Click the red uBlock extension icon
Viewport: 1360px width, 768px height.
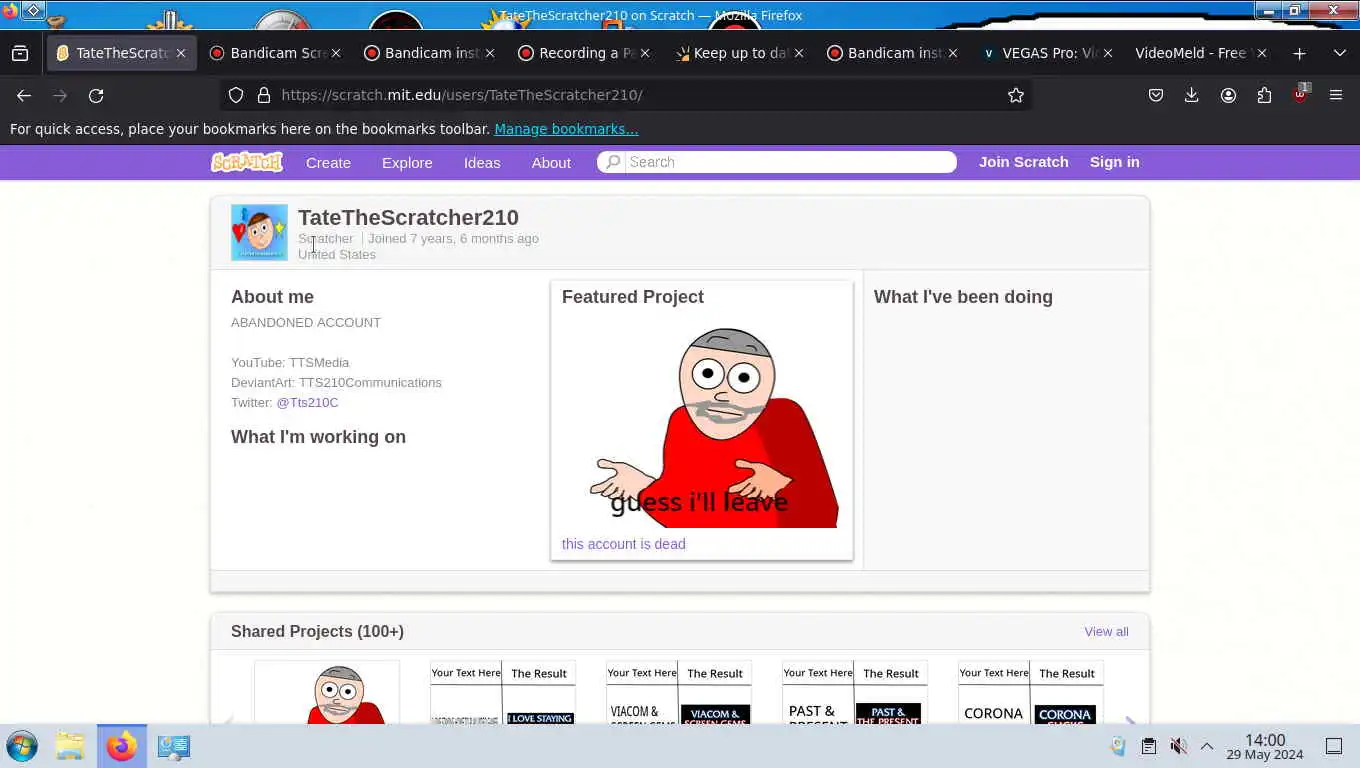[1300, 94]
